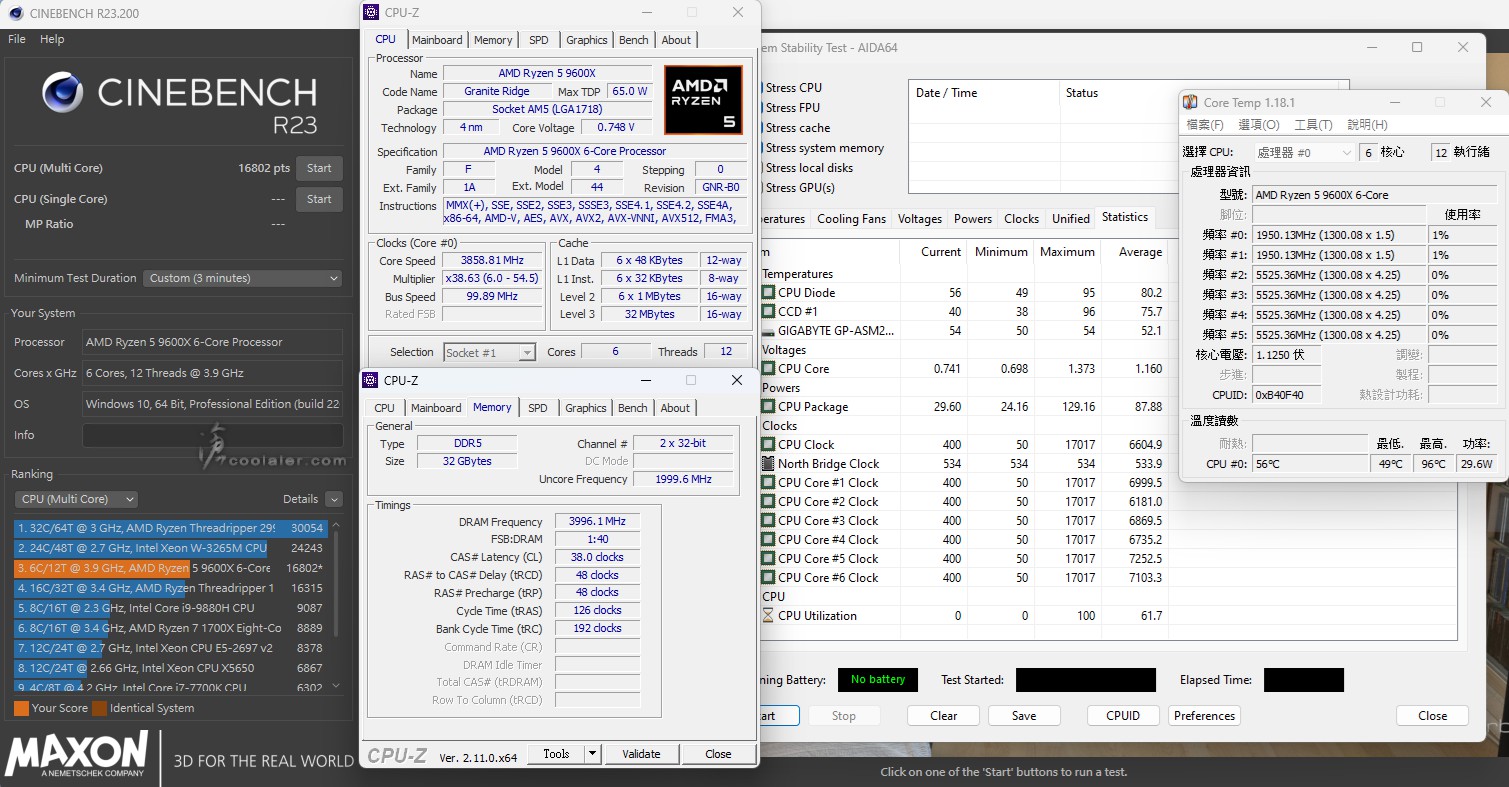Open the CPU (Multi Core) ranking dropdown
Screen dimensions: 1509x787
coord(76,499)
